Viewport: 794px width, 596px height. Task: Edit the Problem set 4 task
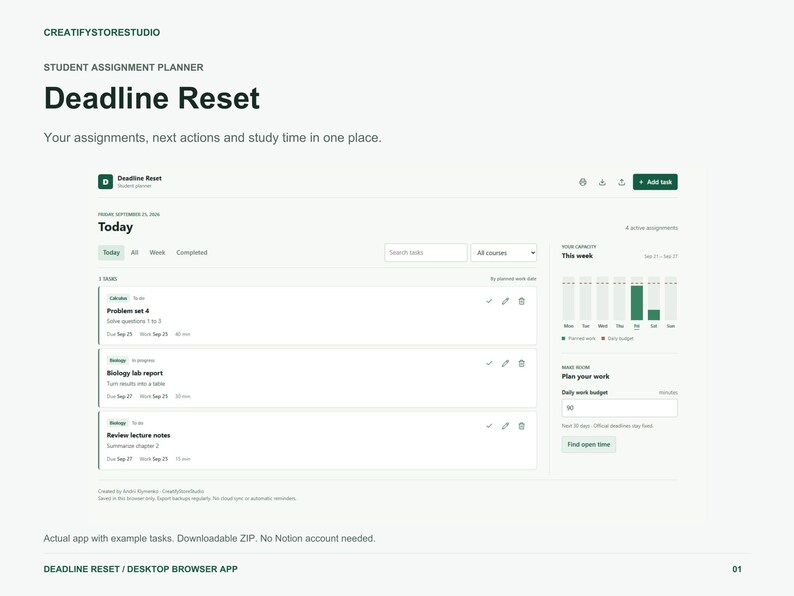pyautogui.click(x=505, y=301)
